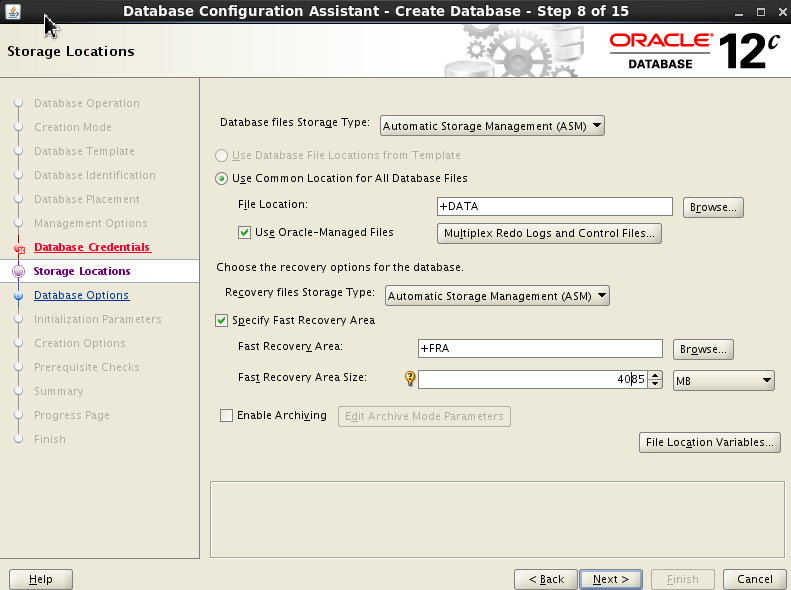Viewport: 791px width, 590px height.
Task: Click the Database Options step bullet icon
Action: point(18,296)
